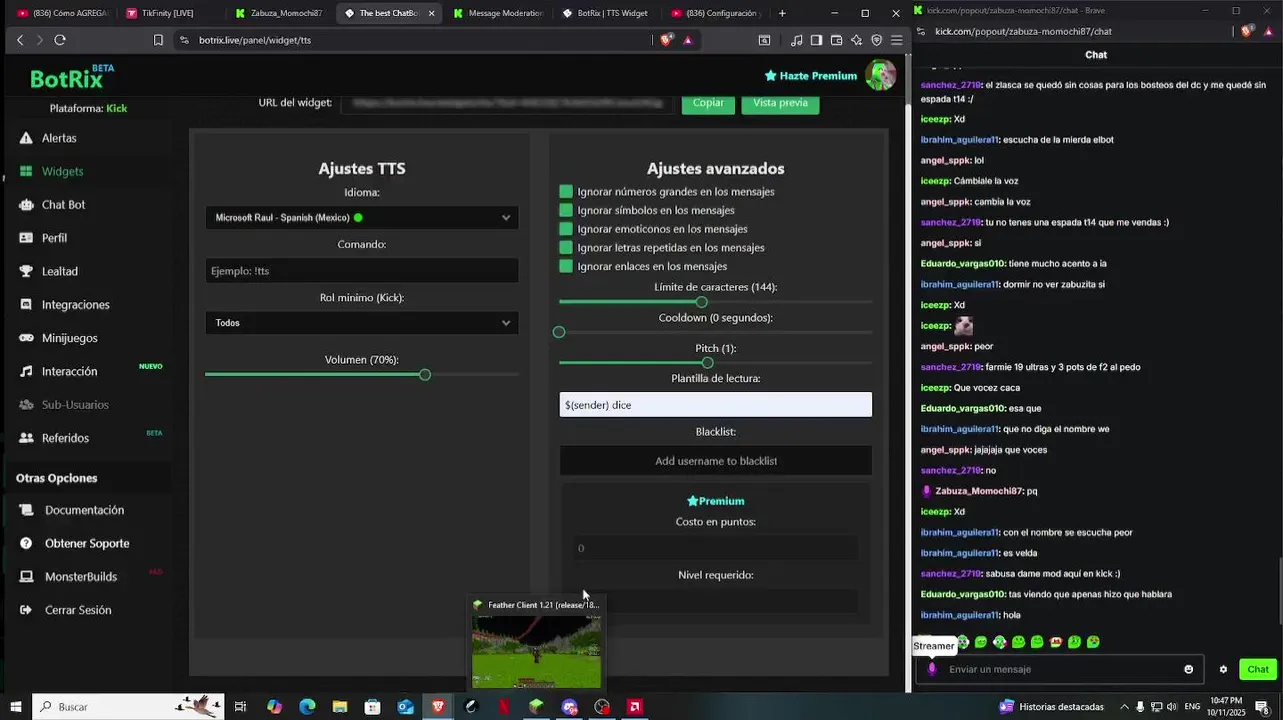Switch to BotRix | TTS Widget tab
1283x720 pixels.
606,13
